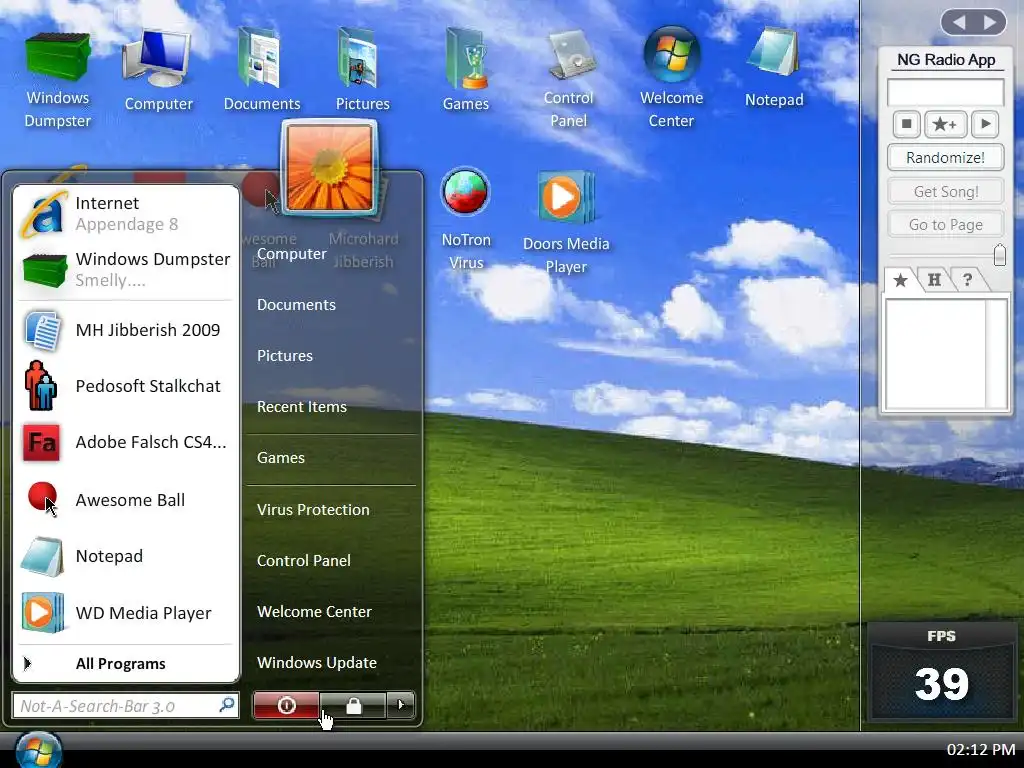This screenshot has height=768, width=1024.
Task: Select Recent Items in start menu
Action: 302,407
